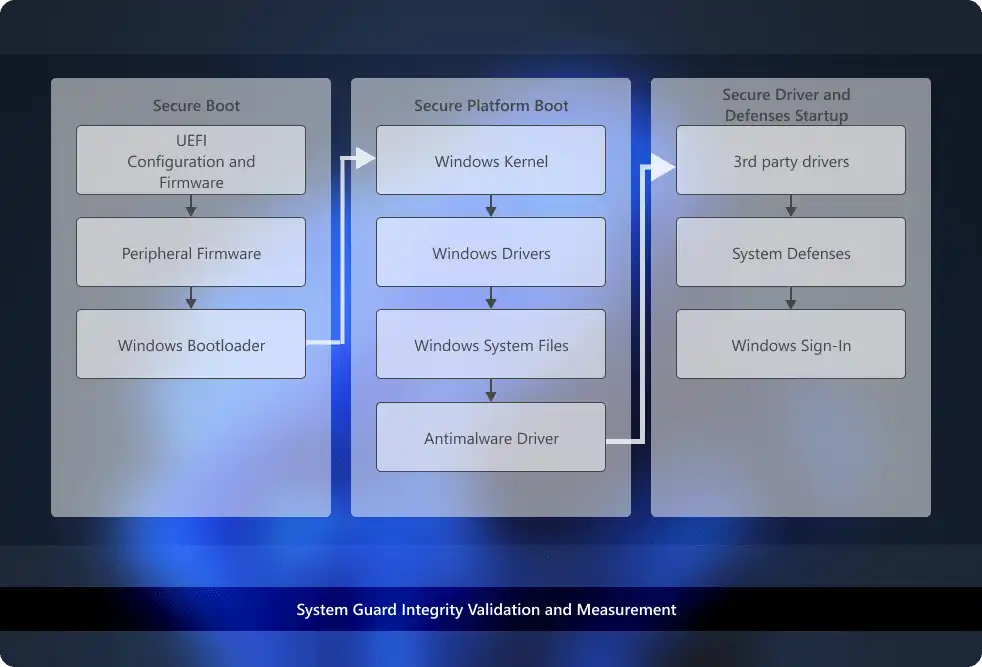Click Secure Driver and Defenses Startup heading
982x667 pixels.
(x=786, y=105)
